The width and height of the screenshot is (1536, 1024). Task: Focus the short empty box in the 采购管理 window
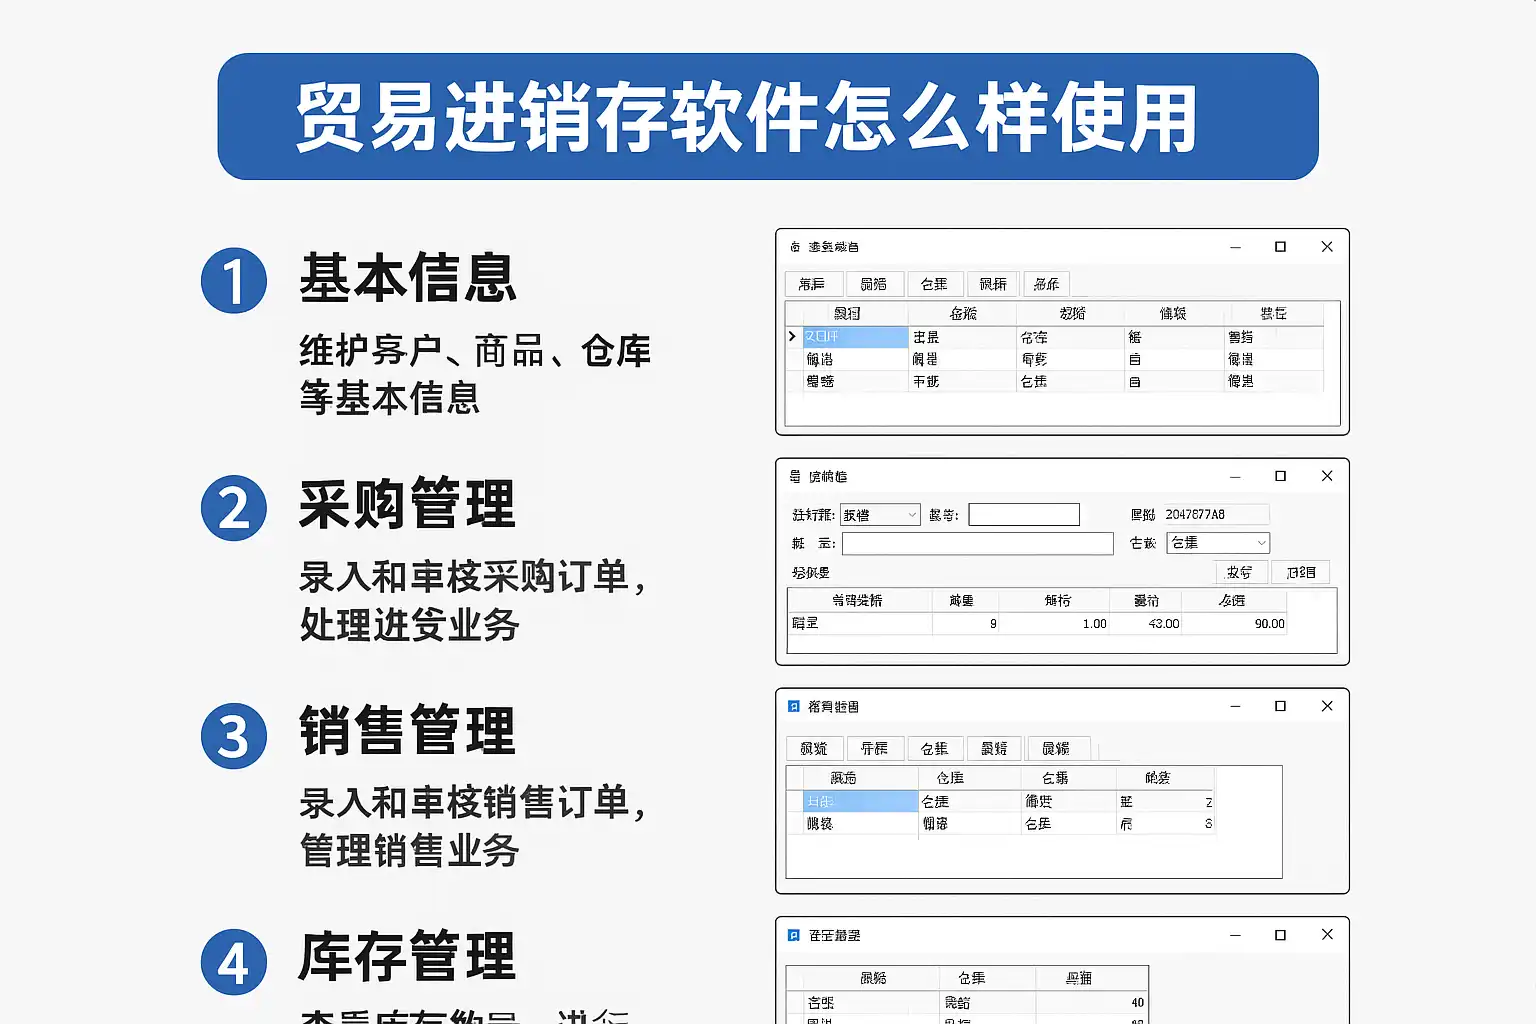click(1024, 515)
